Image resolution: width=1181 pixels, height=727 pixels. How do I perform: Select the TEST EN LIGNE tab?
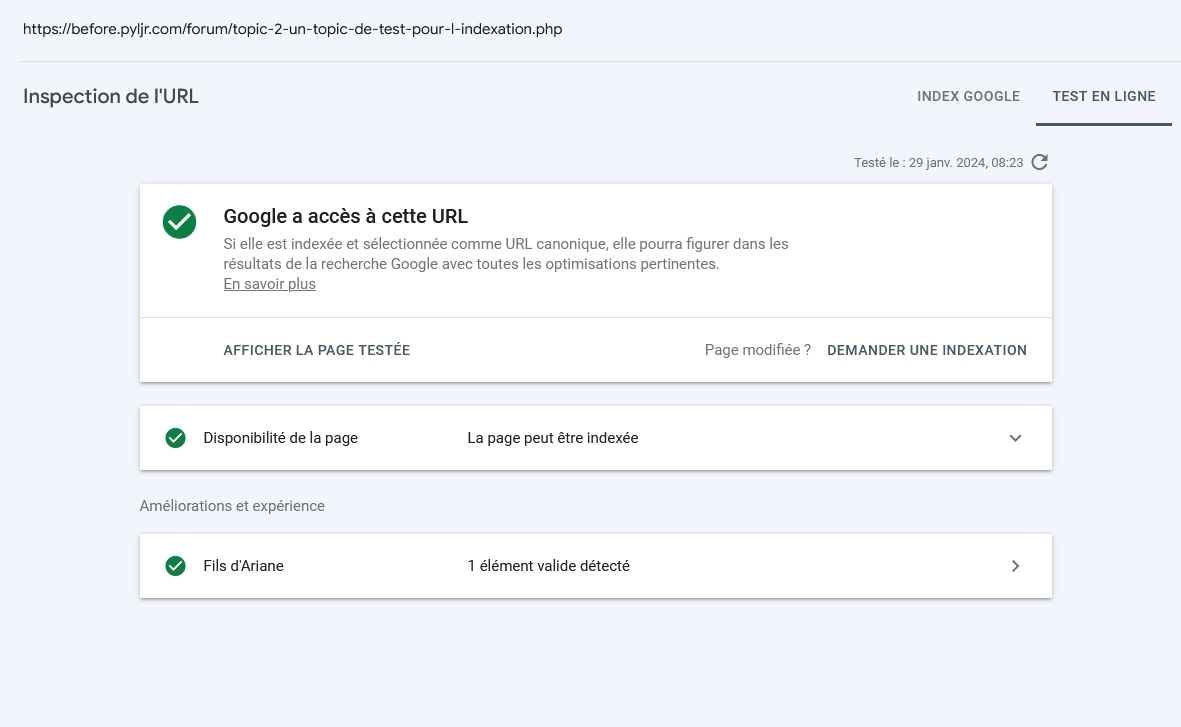click(x=1103, y=97)
